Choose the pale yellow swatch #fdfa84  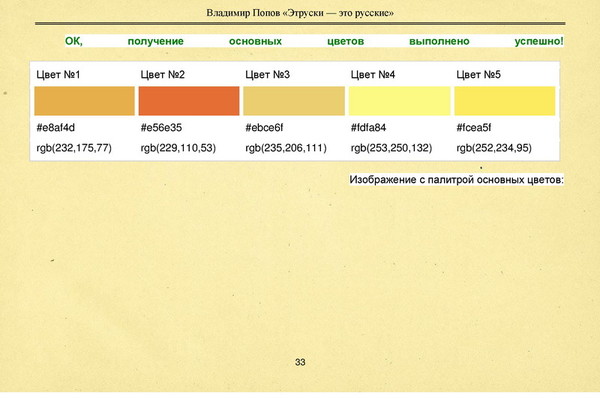[399, 101]
